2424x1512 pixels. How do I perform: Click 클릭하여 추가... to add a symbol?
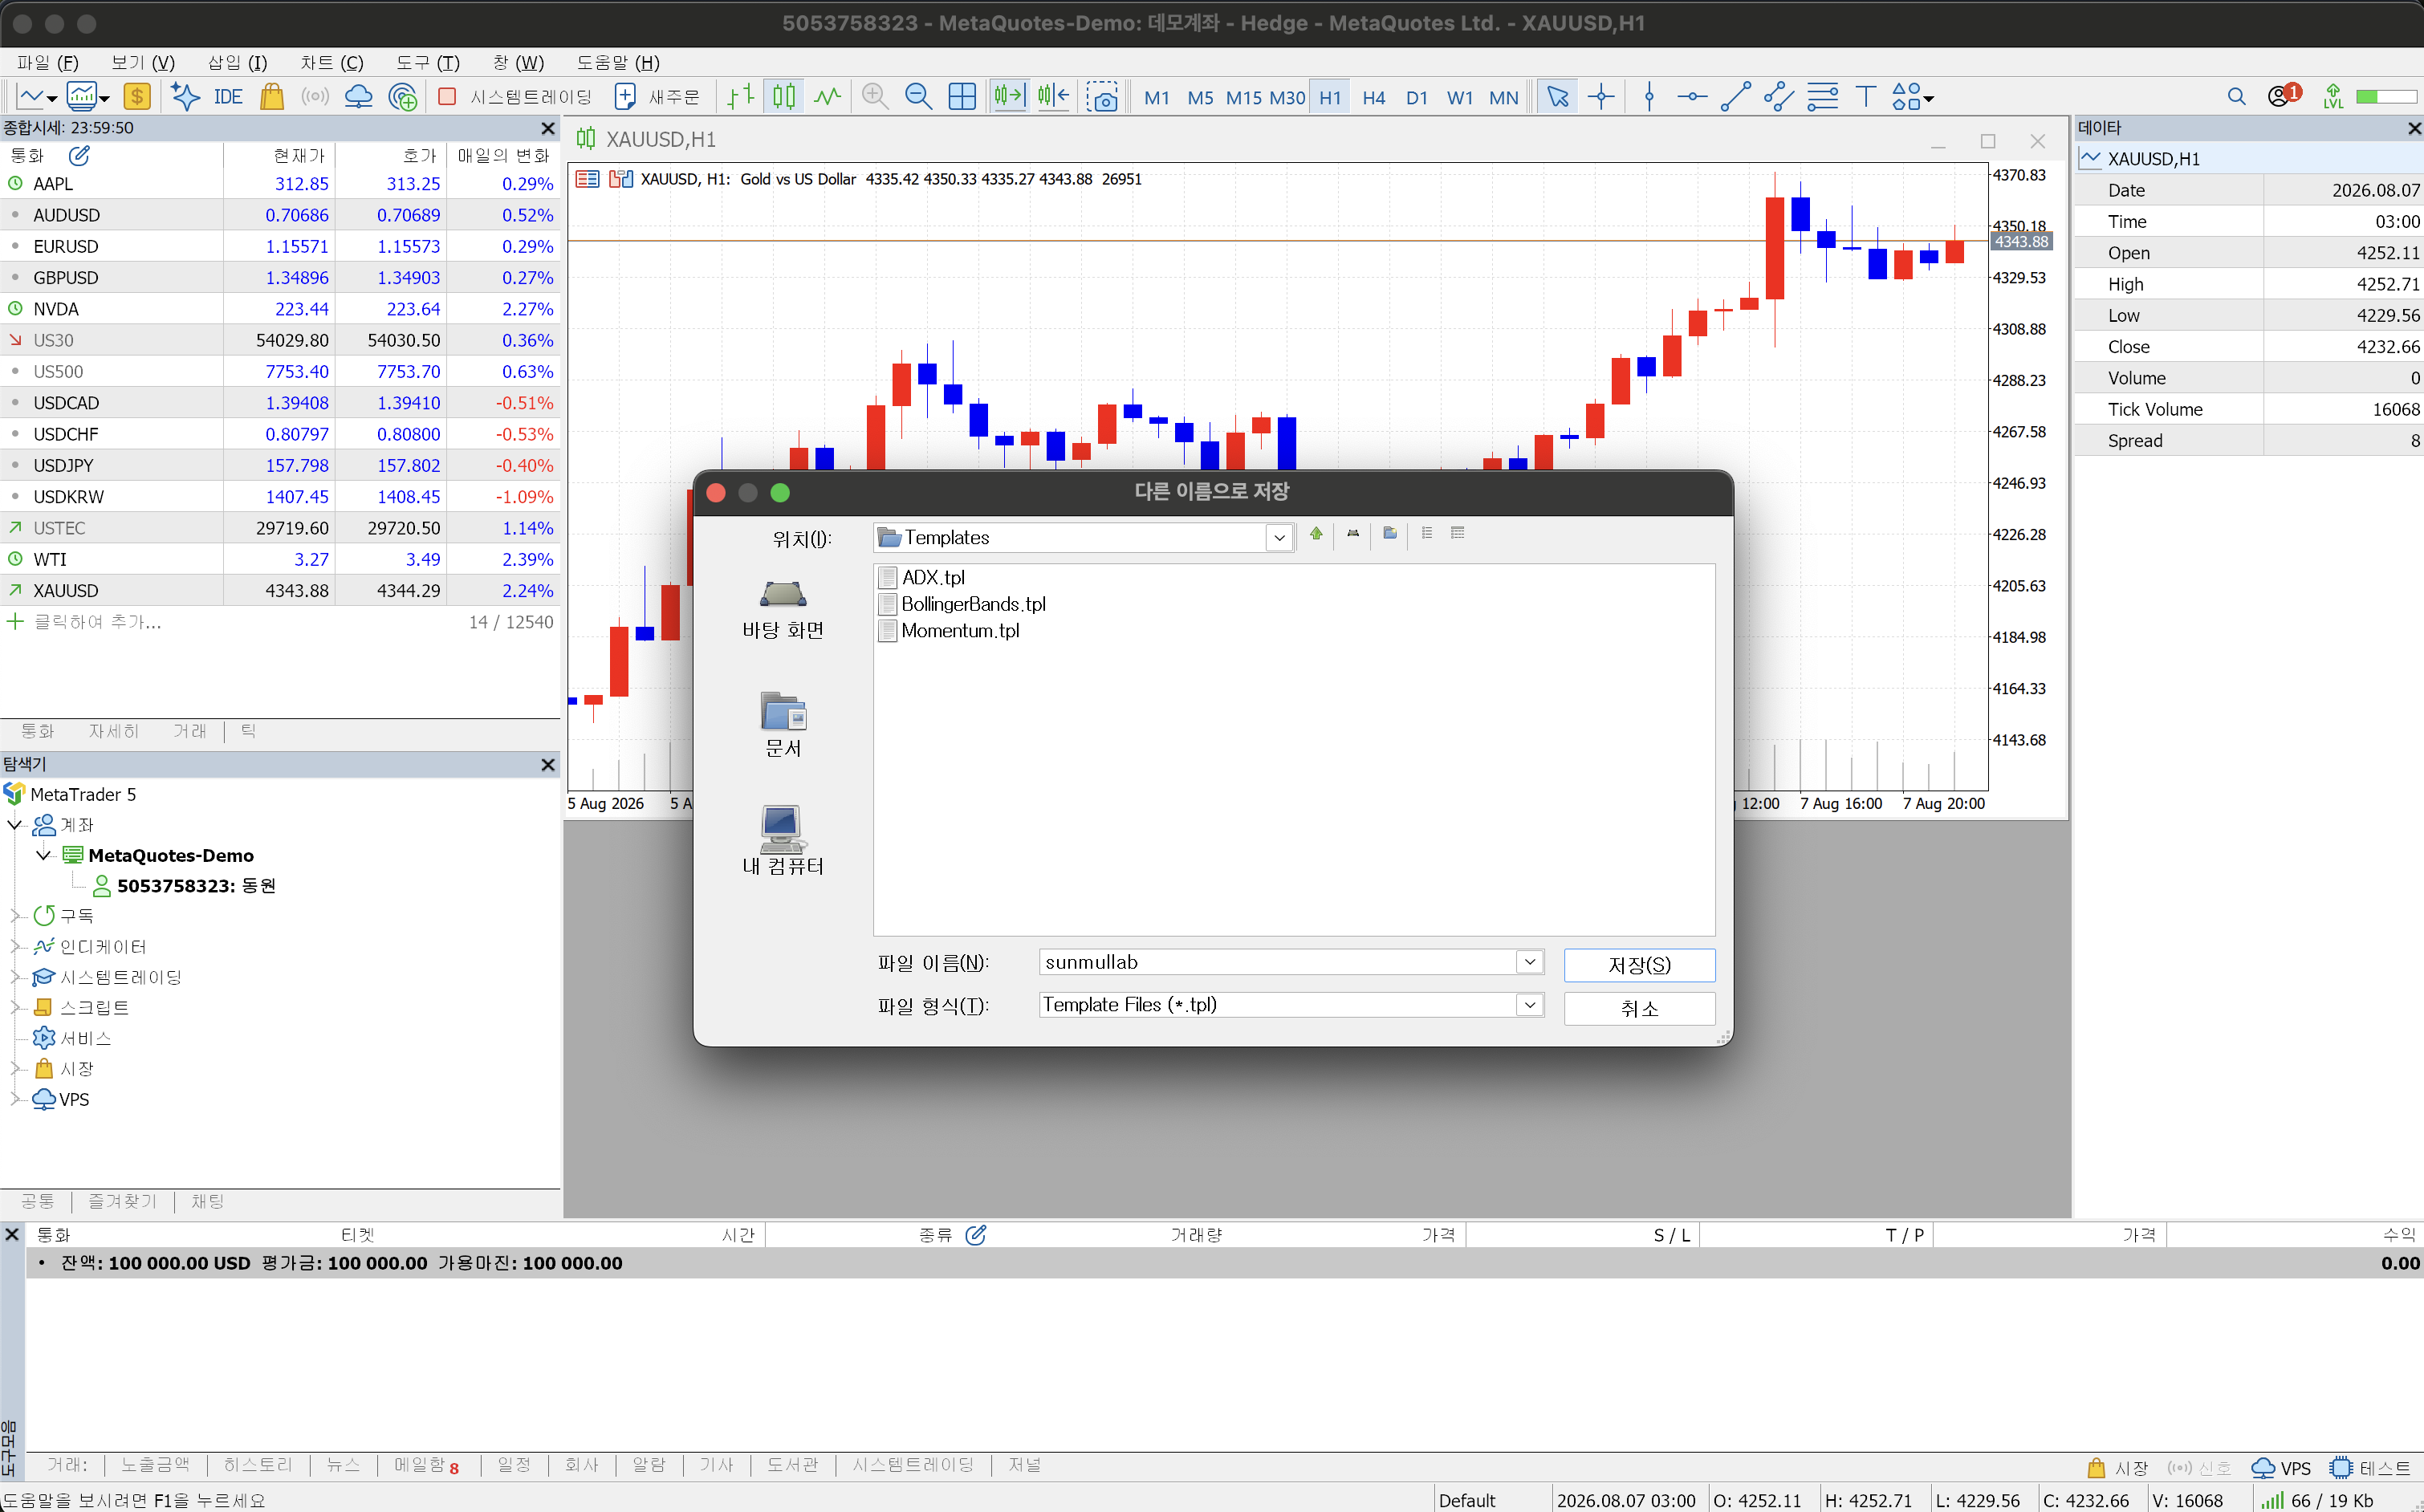pyautogui.click(x=97, y=622)
